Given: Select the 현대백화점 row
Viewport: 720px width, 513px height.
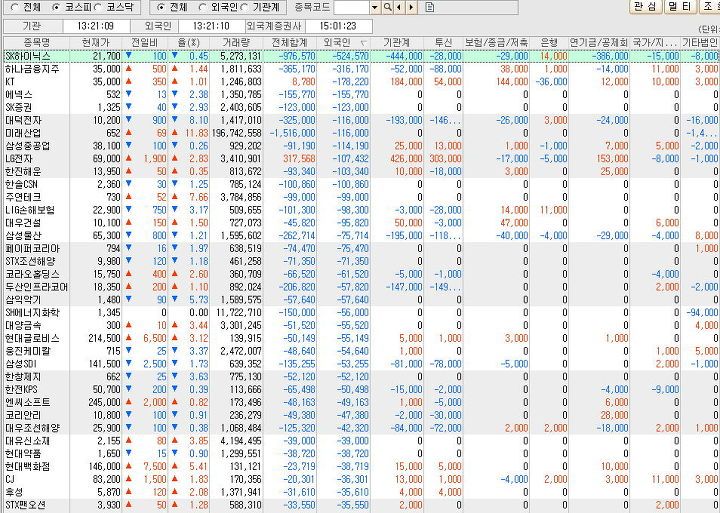Looking at the screenshot, I should click(x=361, y=467).
